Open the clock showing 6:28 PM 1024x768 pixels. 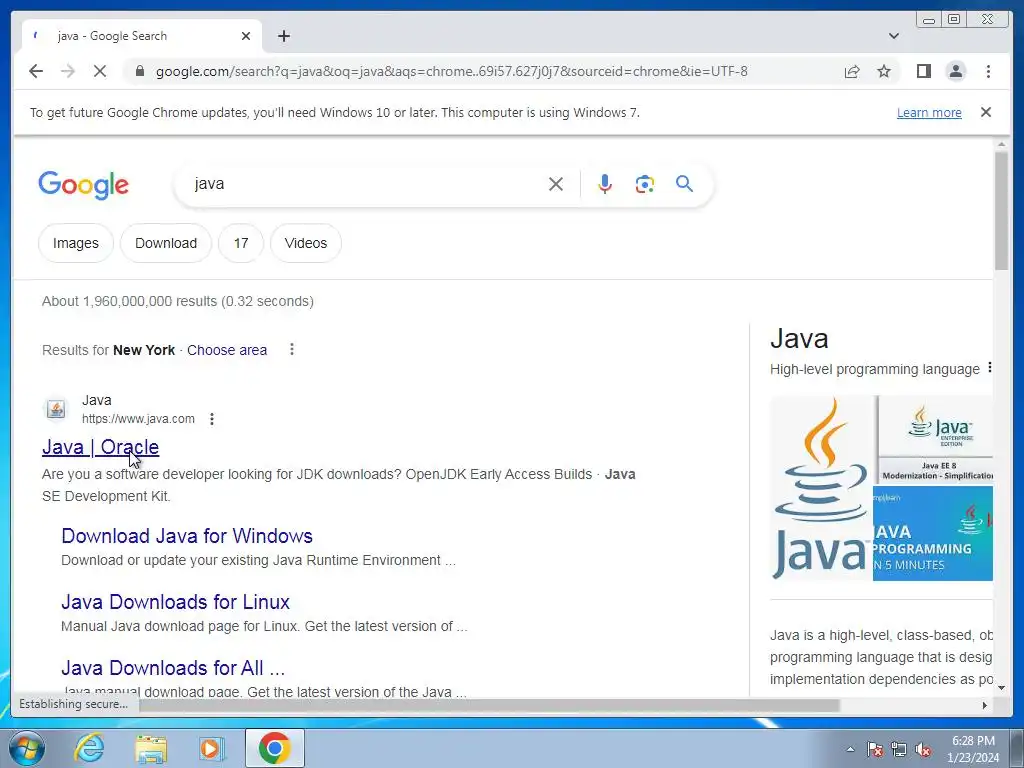[973, 749]
